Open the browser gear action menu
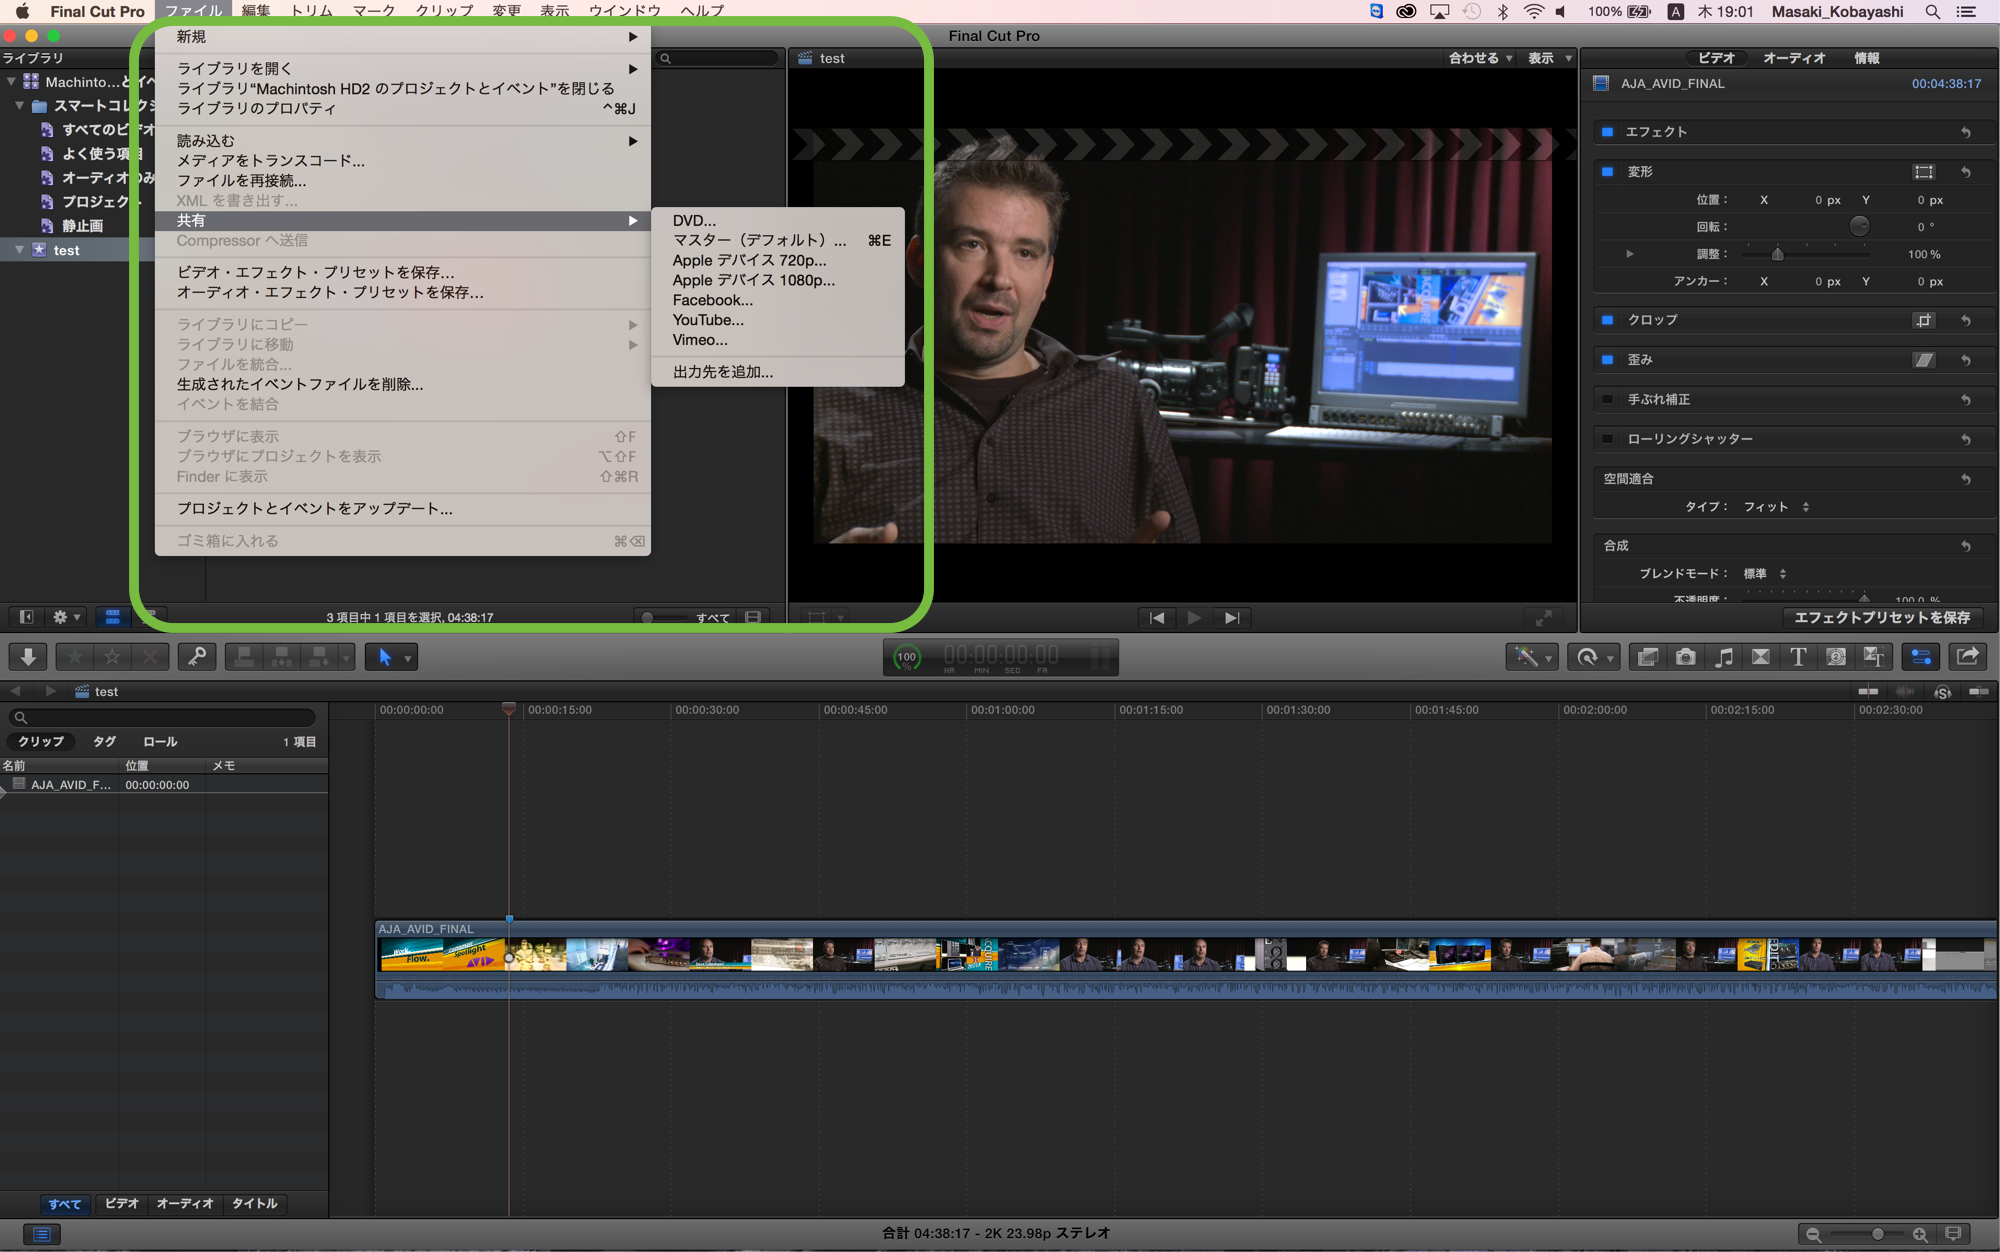Screen dimensions: 2000x1252 66,617
